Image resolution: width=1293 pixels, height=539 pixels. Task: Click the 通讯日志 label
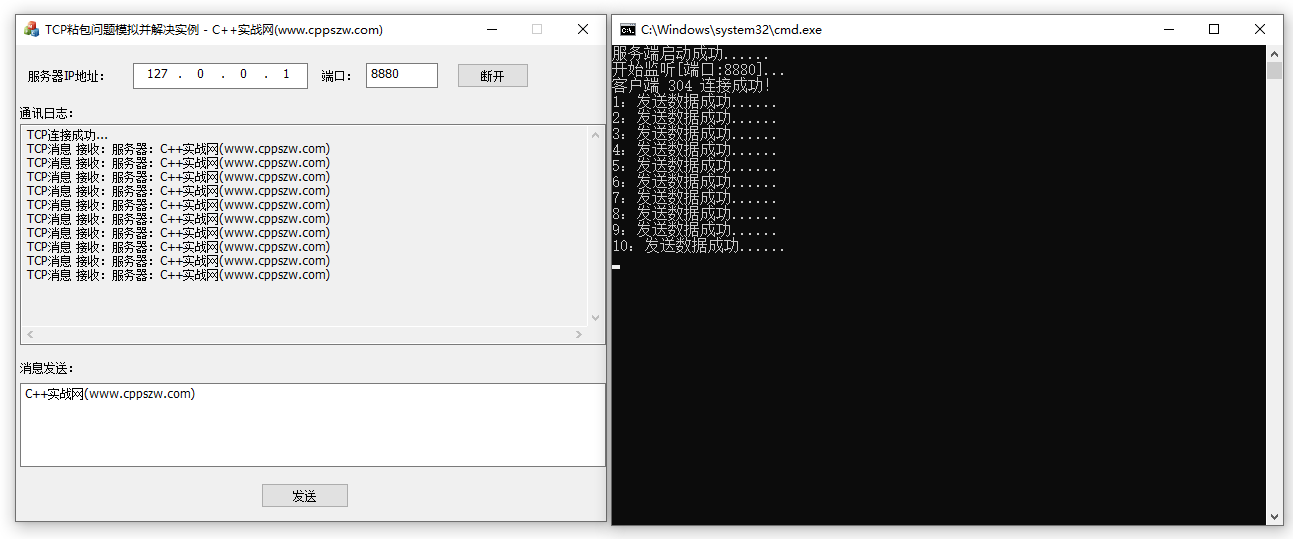(x=47, y=113)
